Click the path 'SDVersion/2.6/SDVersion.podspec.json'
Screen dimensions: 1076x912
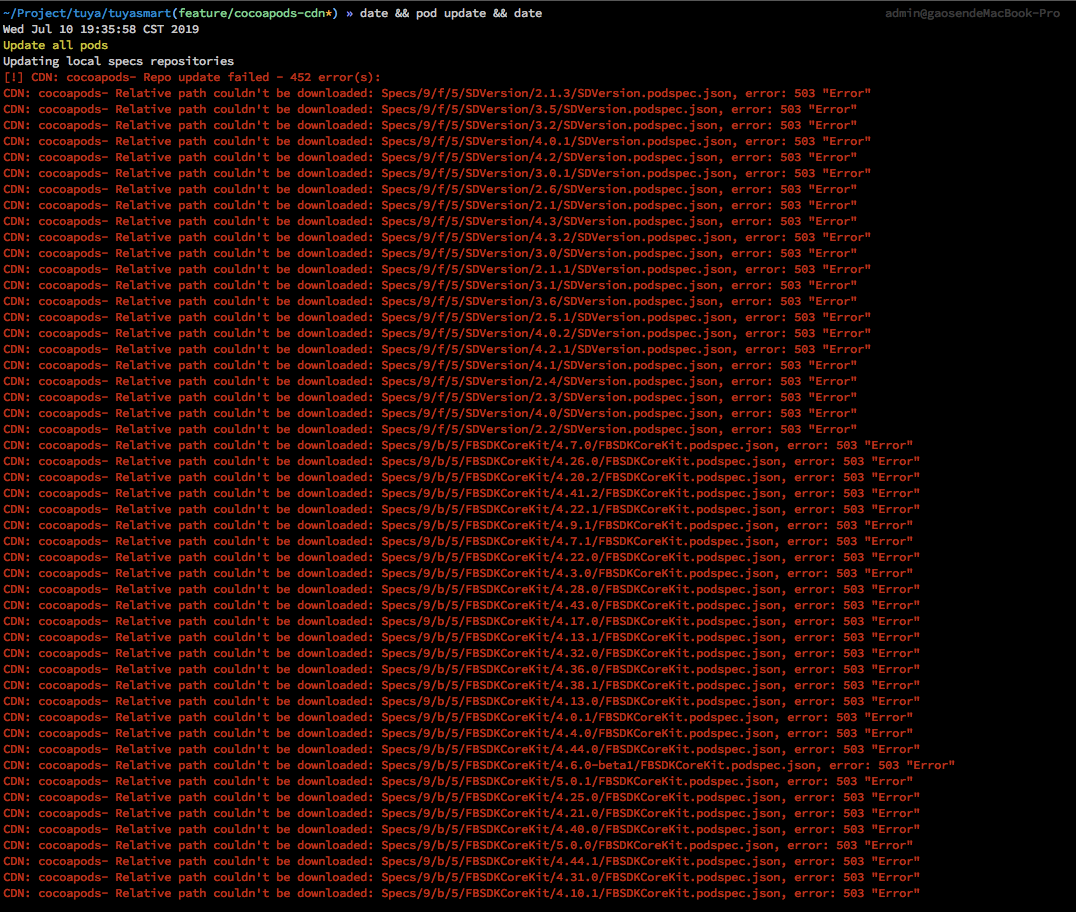(x=592, y=189)
